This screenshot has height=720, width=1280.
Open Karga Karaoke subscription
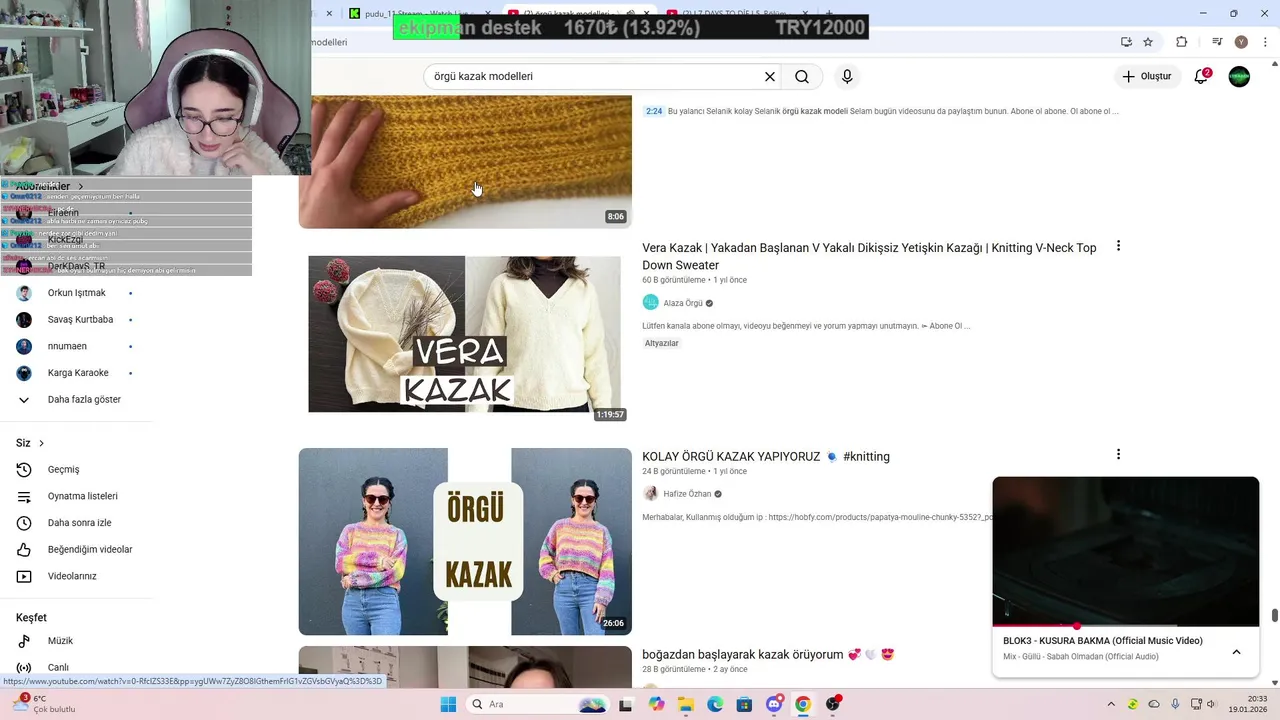tap(76, 373)
